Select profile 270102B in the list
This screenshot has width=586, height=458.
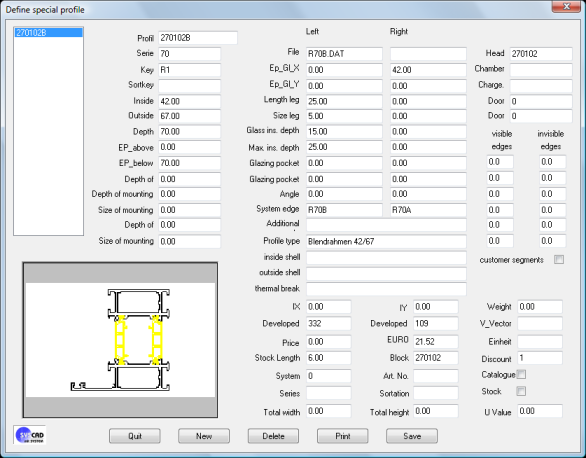49,33
